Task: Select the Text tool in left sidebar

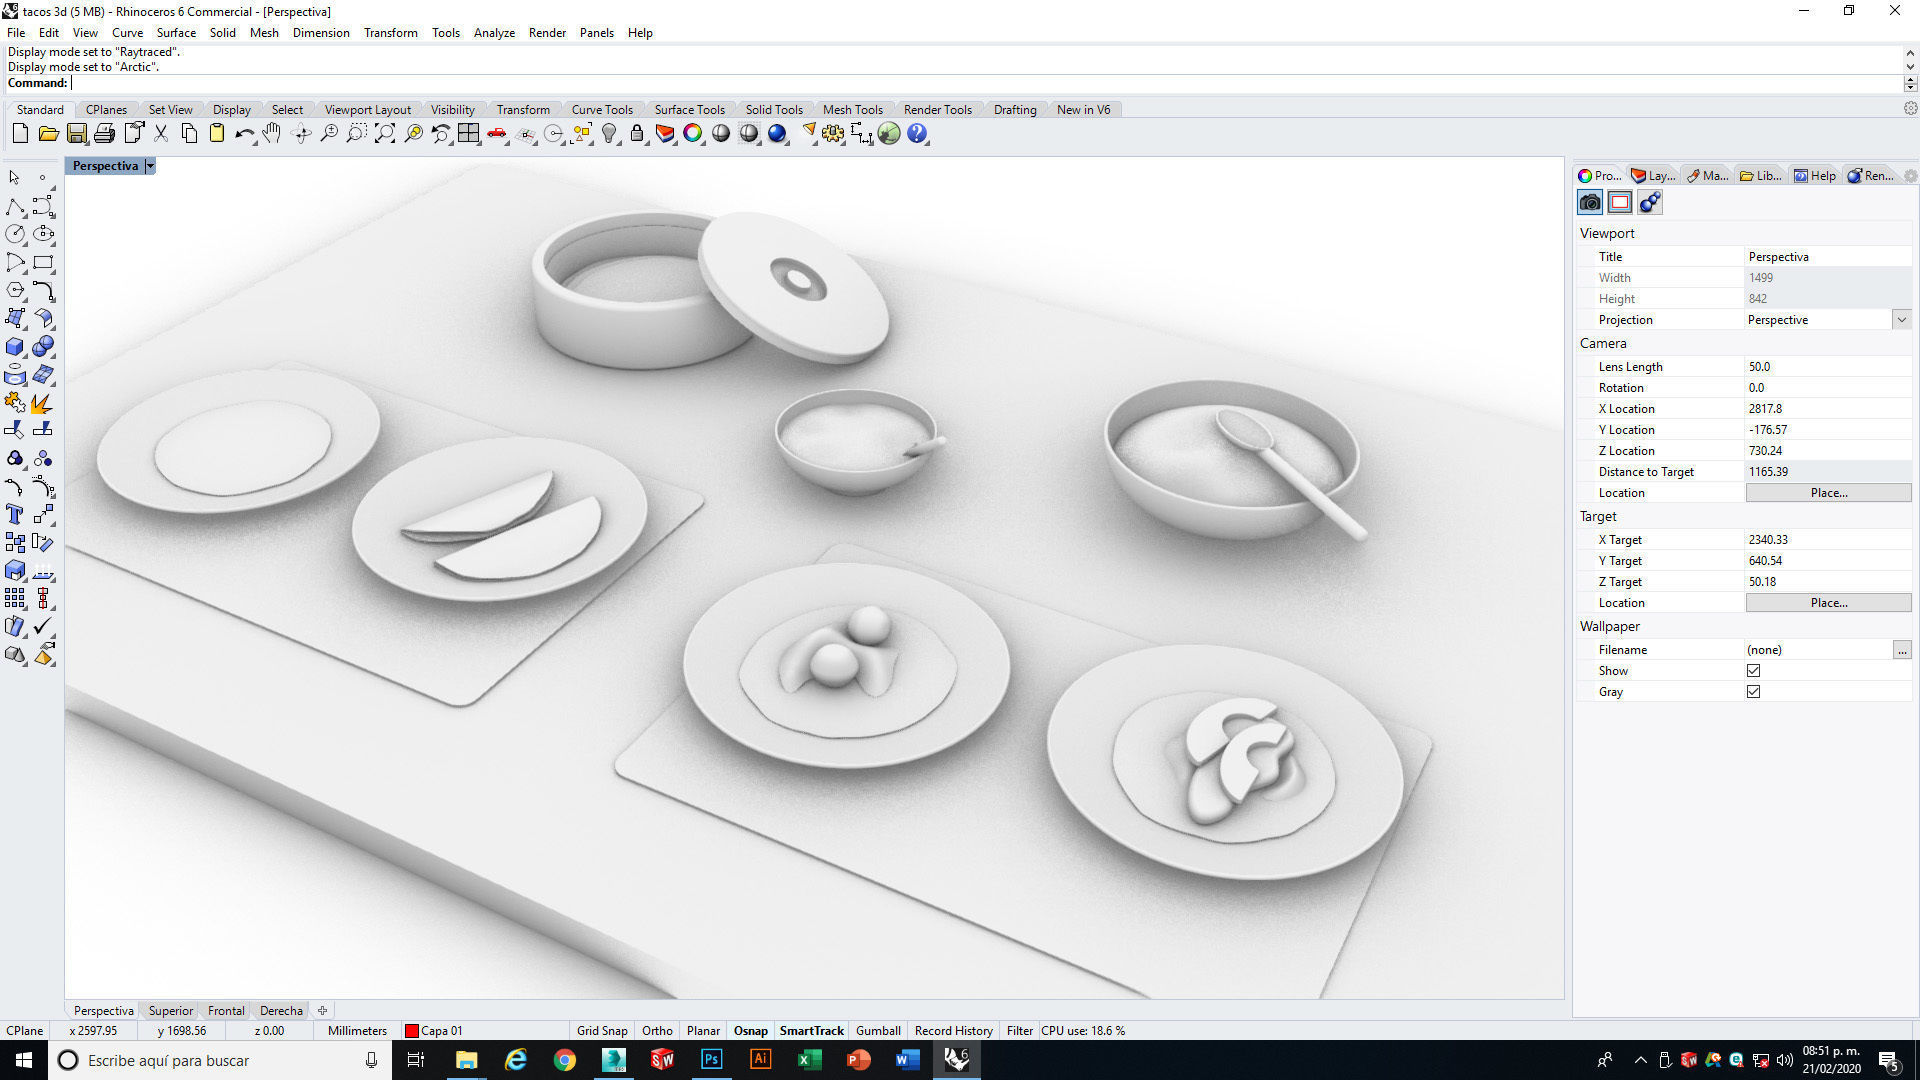Action: tap(15, 515)
